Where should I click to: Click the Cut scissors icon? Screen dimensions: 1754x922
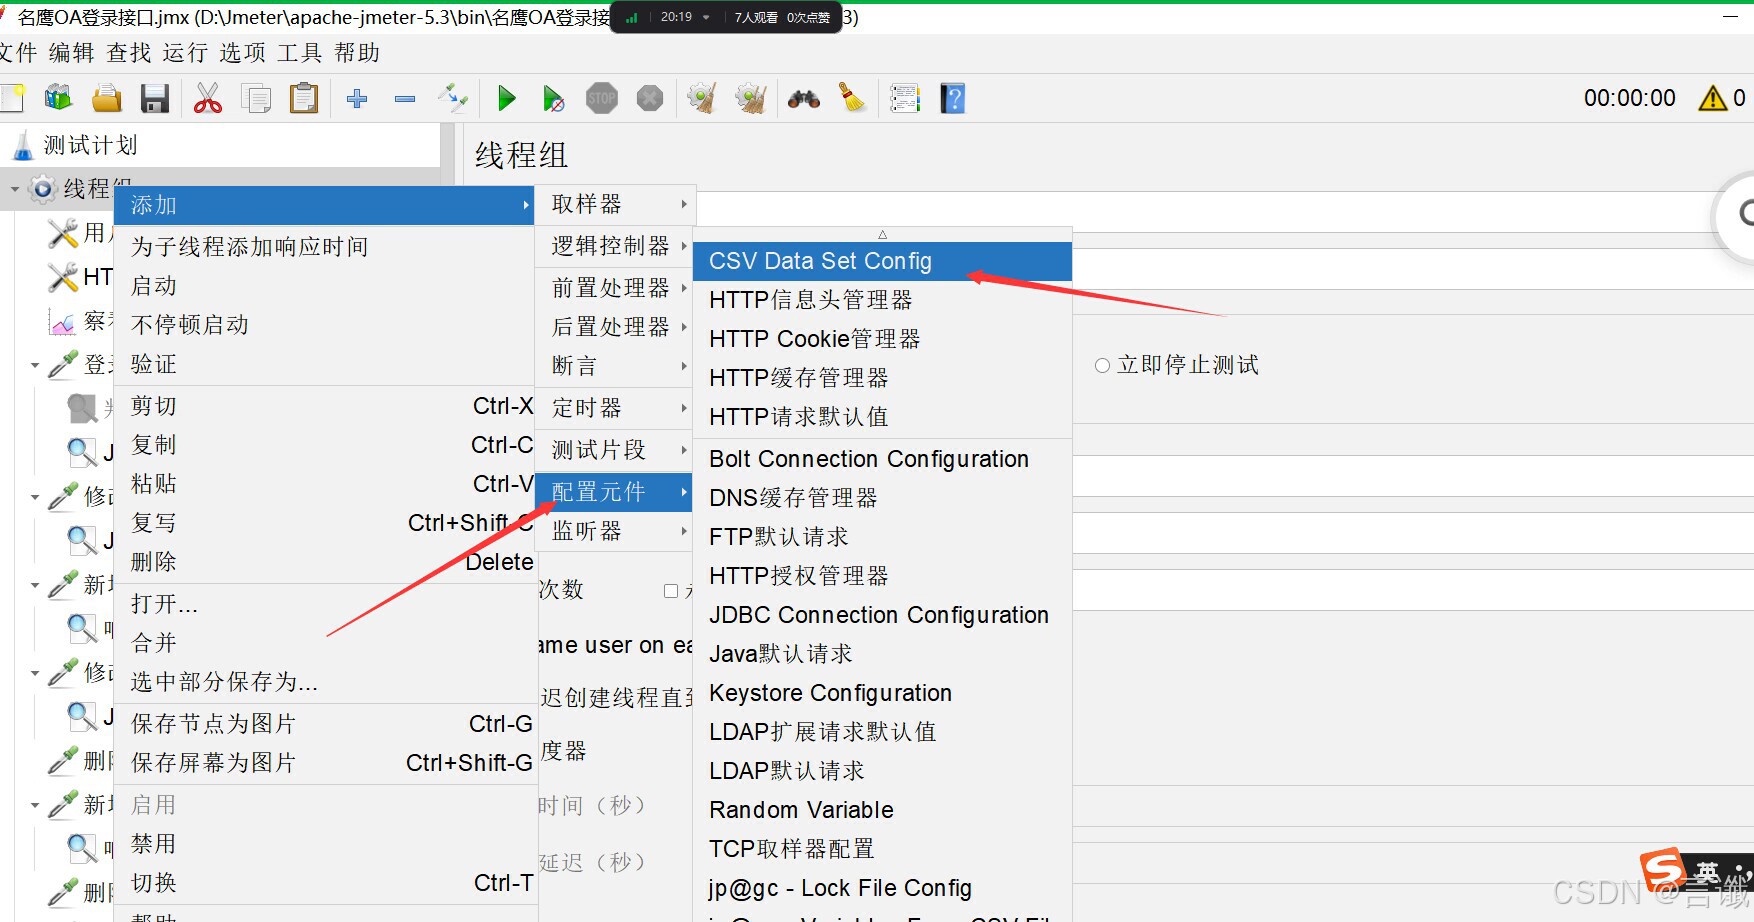coord(208,98)
